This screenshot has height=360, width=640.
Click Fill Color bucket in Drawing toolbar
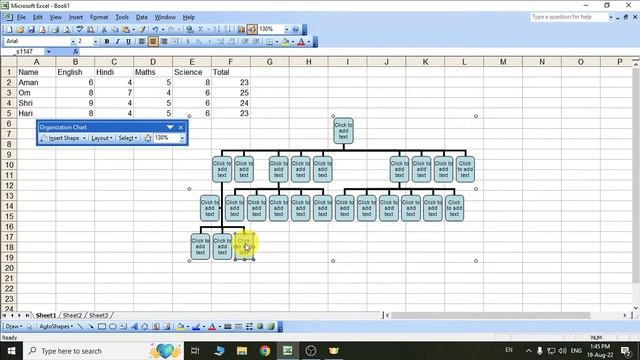pyautogui.click(x=180, y=327)
